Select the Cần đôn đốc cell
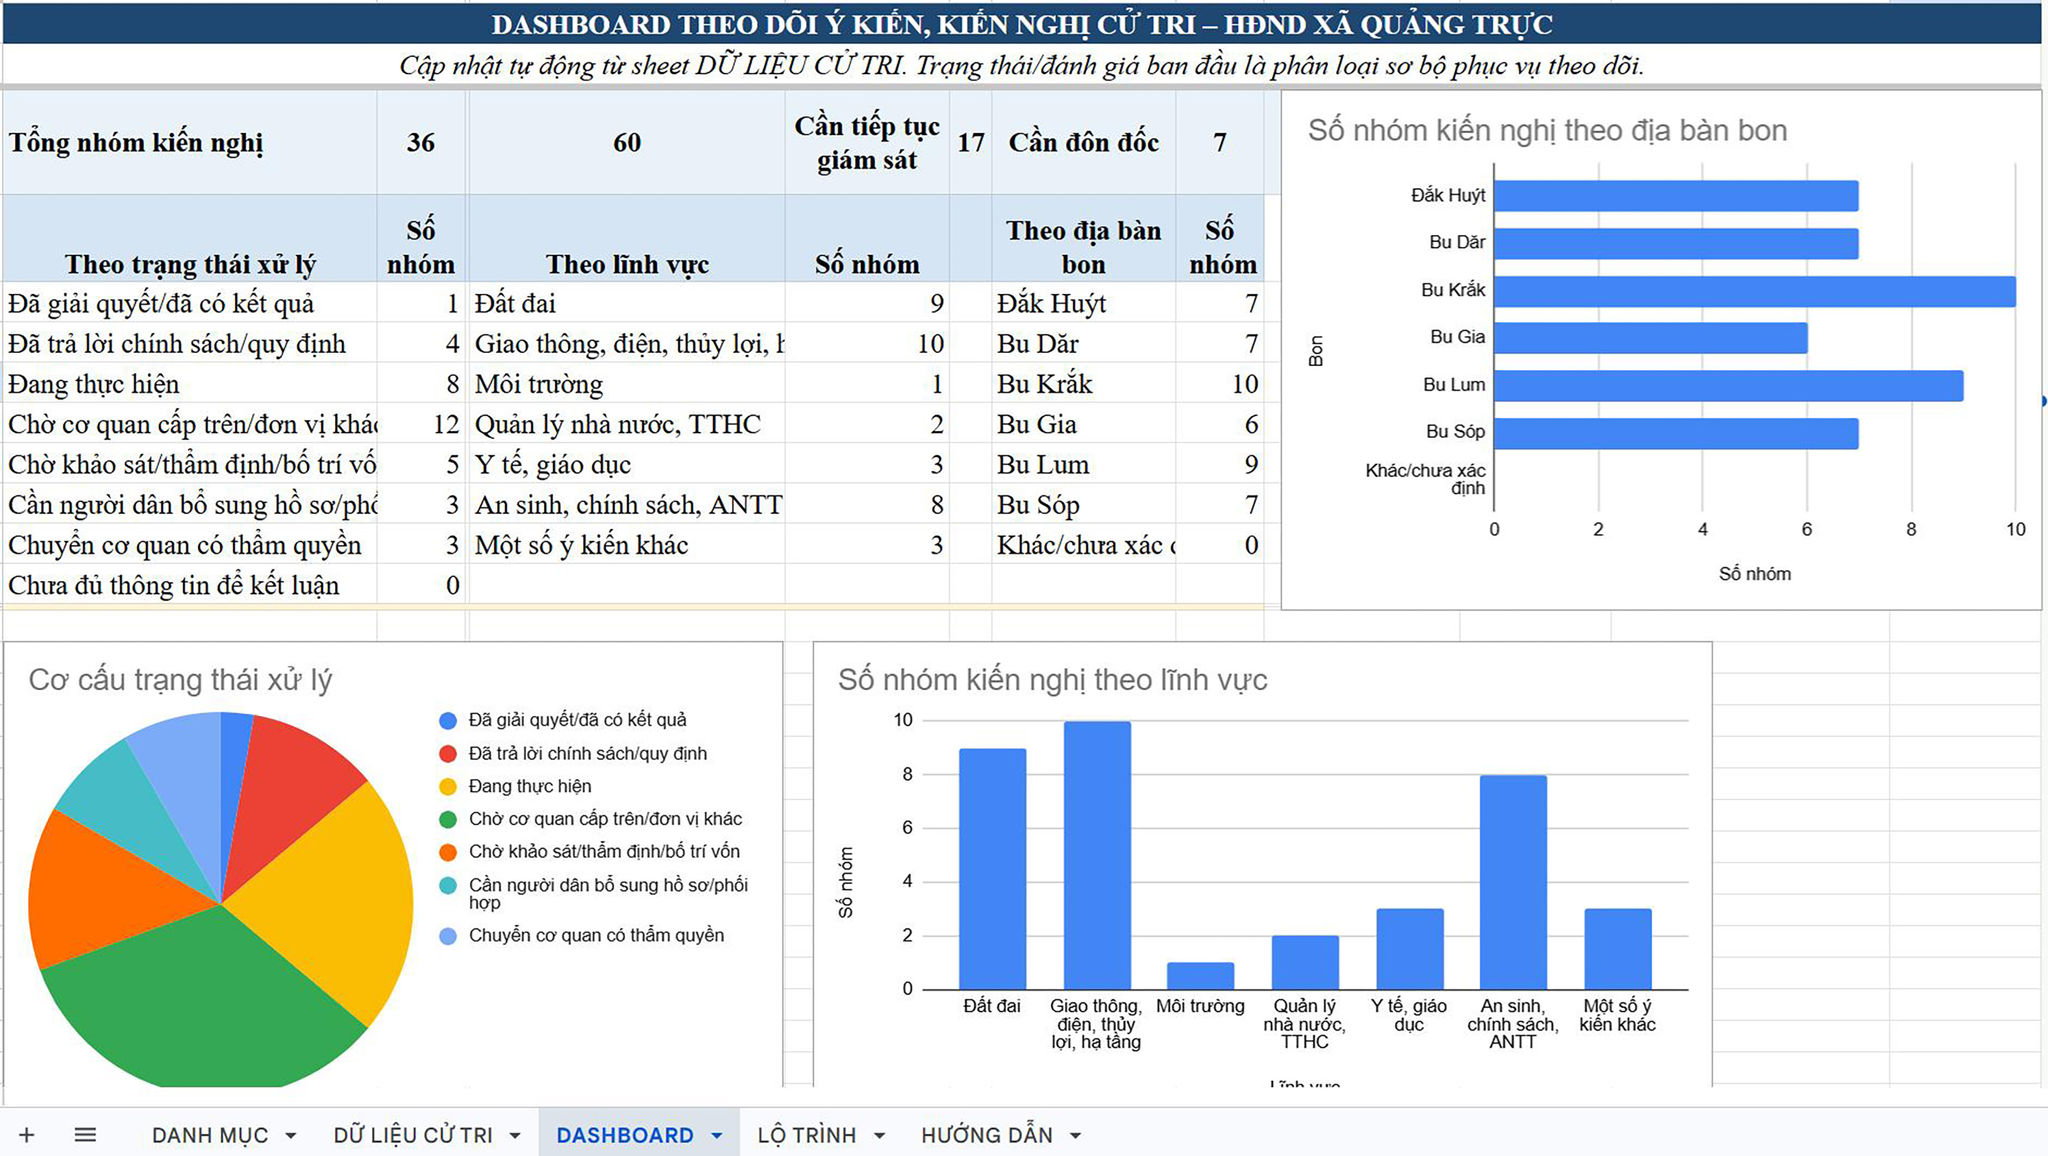Image resolution: width=2048 pixels, height=1156 pixels. pyautogui.click(x=1084, y=143)
